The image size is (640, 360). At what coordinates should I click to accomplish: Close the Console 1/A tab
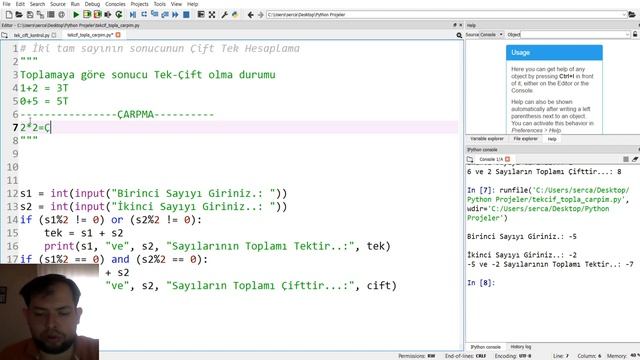[507, 159]
